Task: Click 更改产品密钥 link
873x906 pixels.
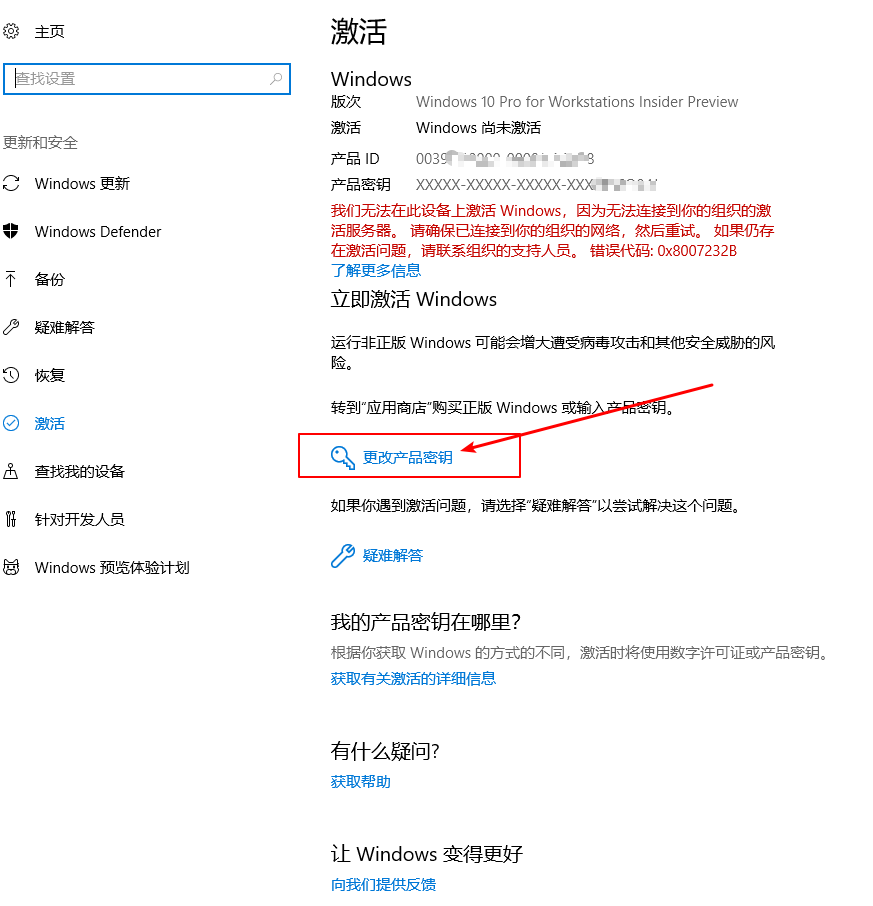Action: 407,458
